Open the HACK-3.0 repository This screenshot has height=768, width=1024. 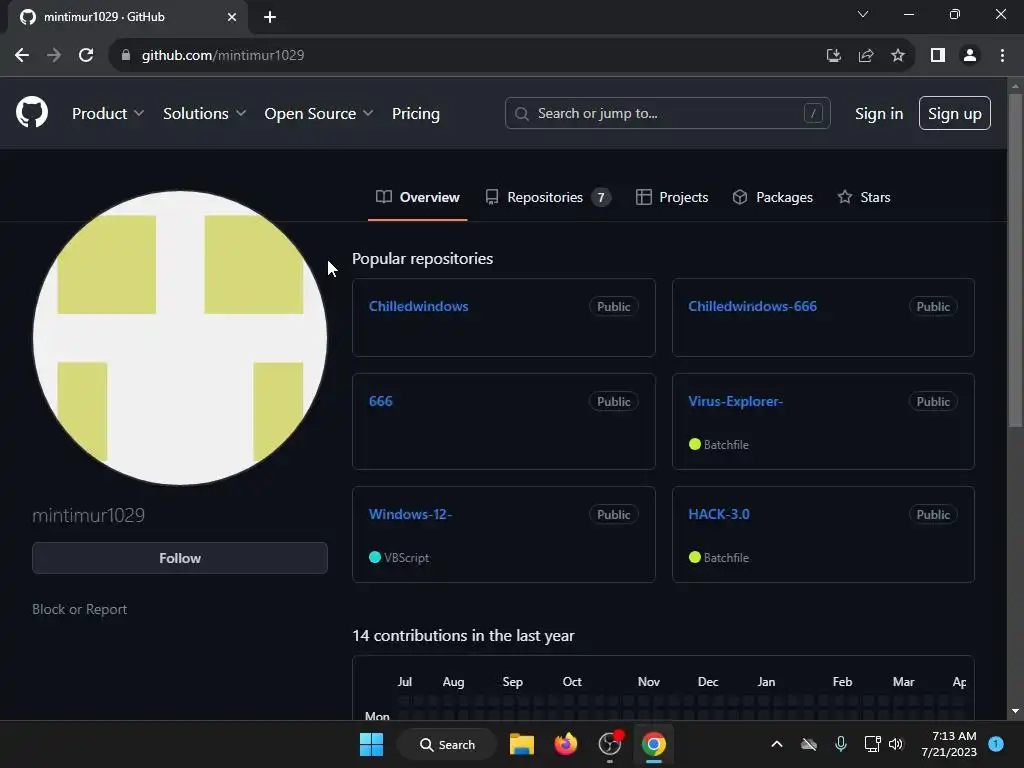coord(718,514)
